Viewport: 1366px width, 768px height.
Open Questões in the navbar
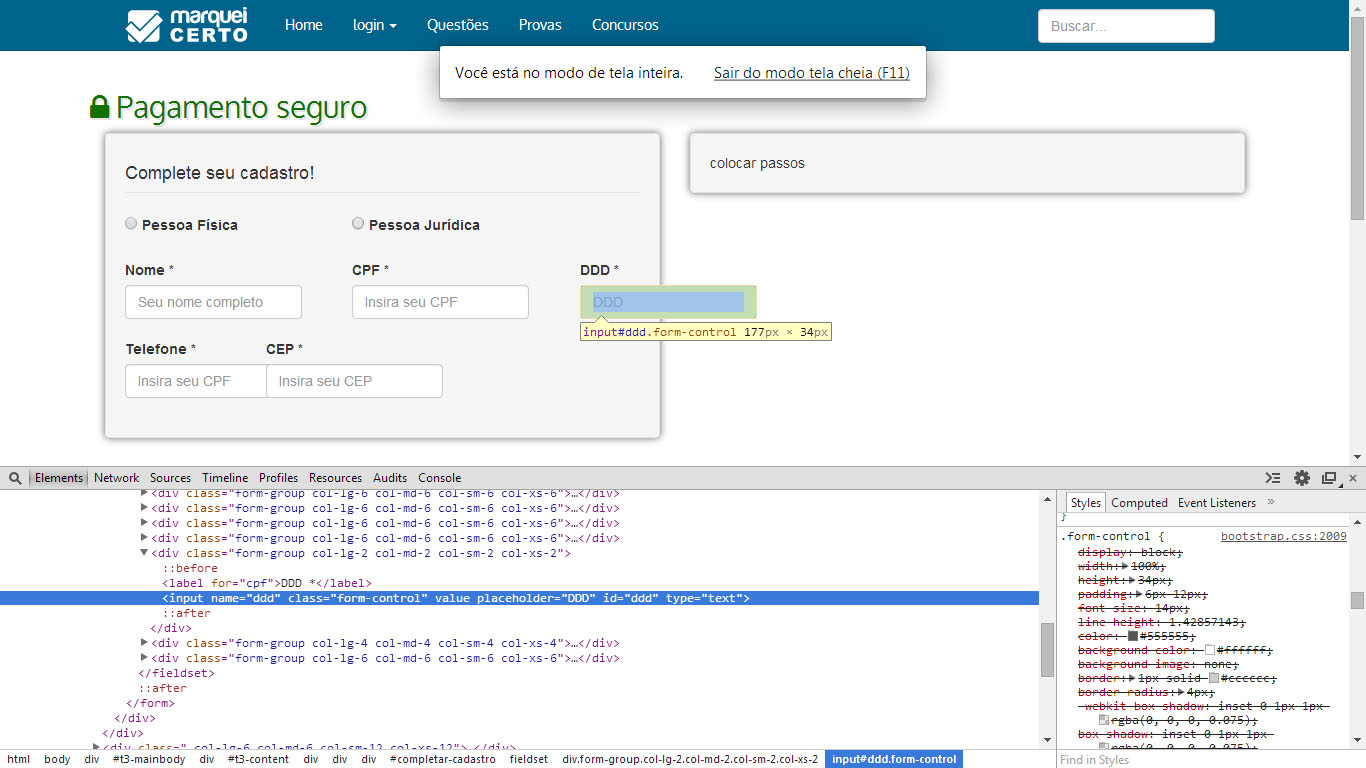tap(458, 25)
